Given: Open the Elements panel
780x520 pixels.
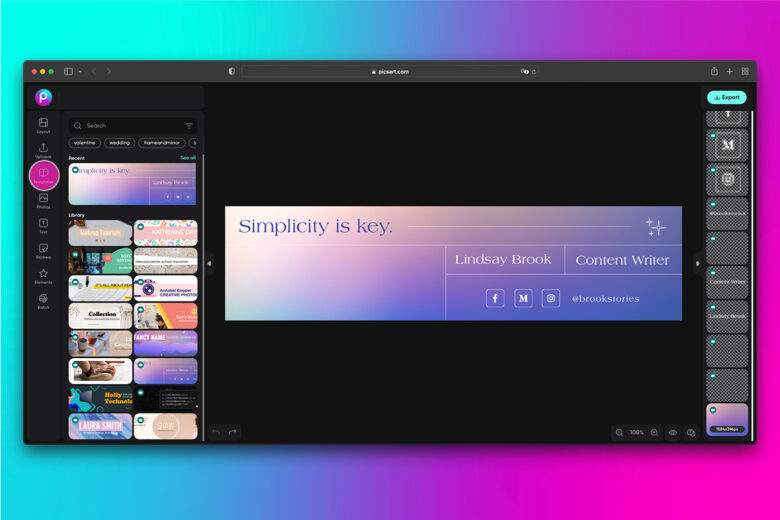Looking at the screenshot, I should pos(43,275).
